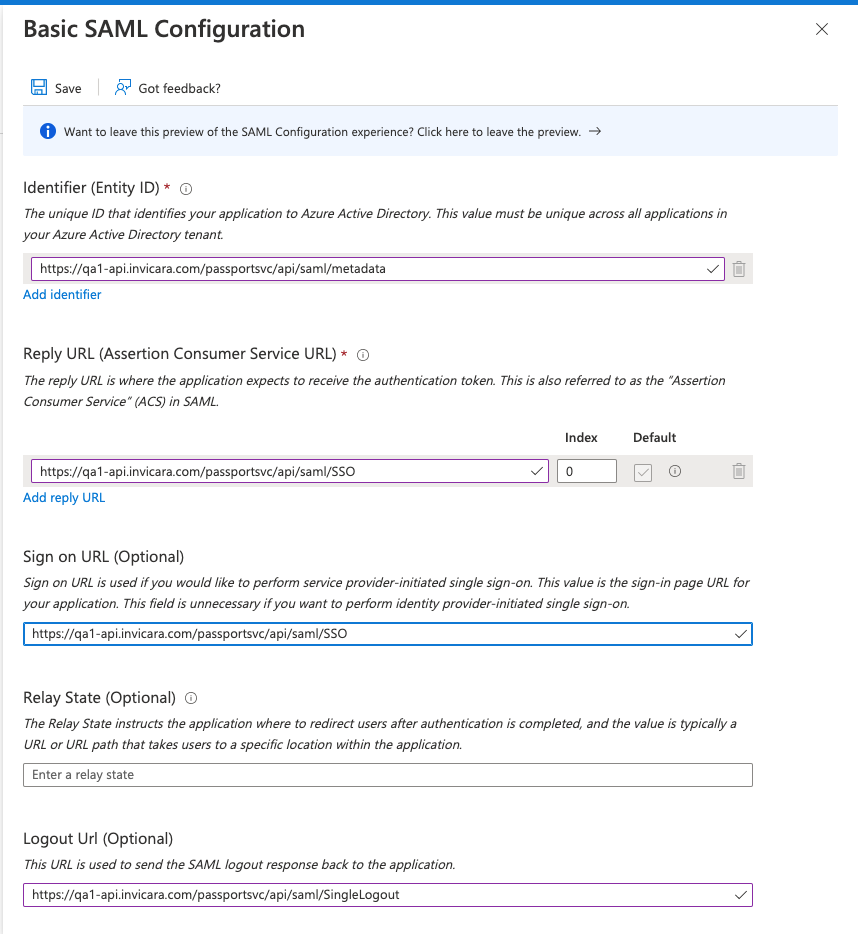Screen dimensions: 858x934
Task: Show info tooltip for Relay State
Action: (x=191, y=698)
